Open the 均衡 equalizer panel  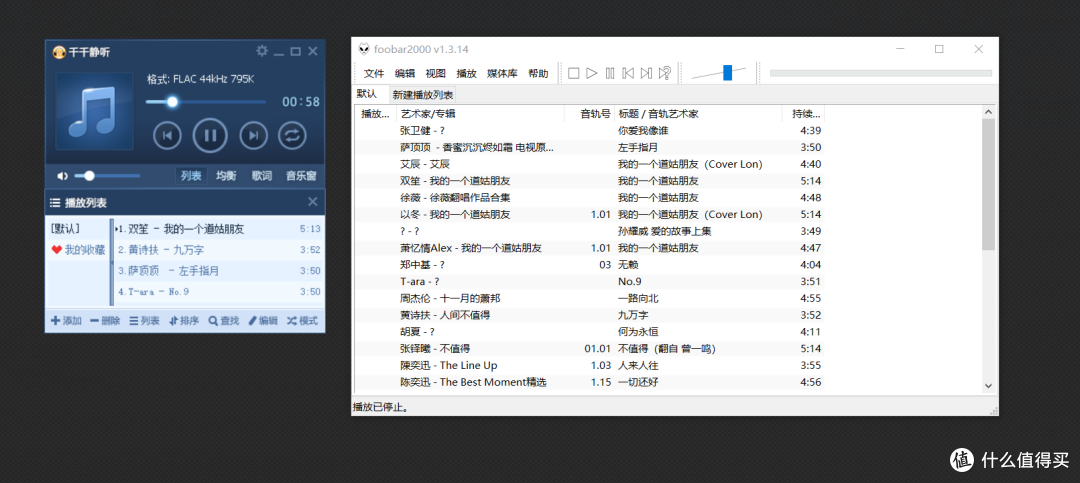226,176
